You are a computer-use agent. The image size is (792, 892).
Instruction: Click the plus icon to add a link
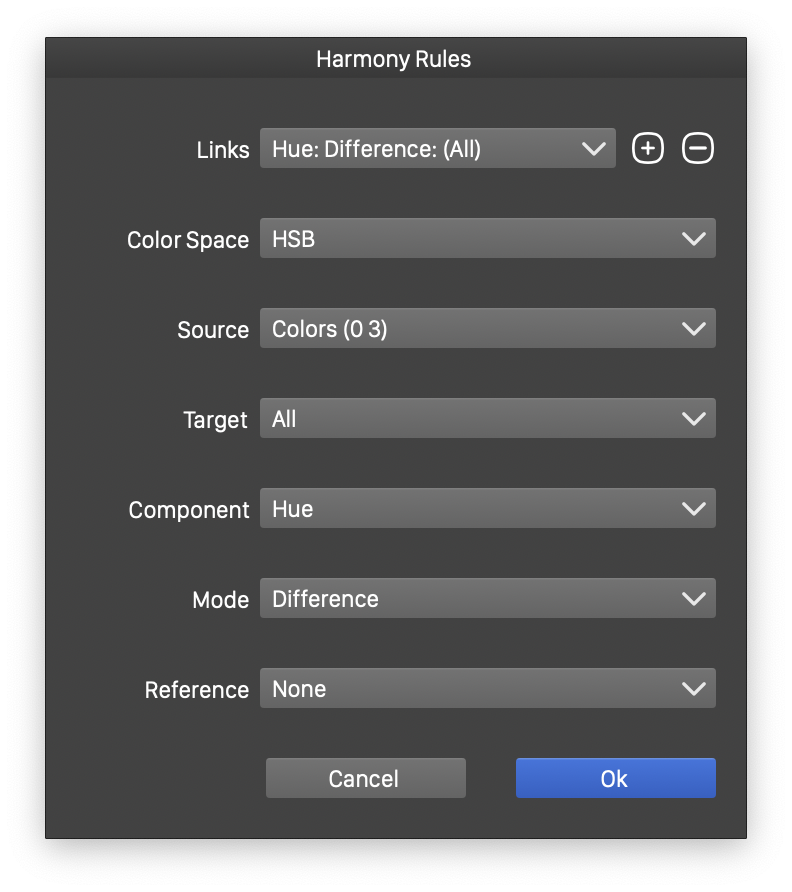pyautogui.click(x=648, y=149)
